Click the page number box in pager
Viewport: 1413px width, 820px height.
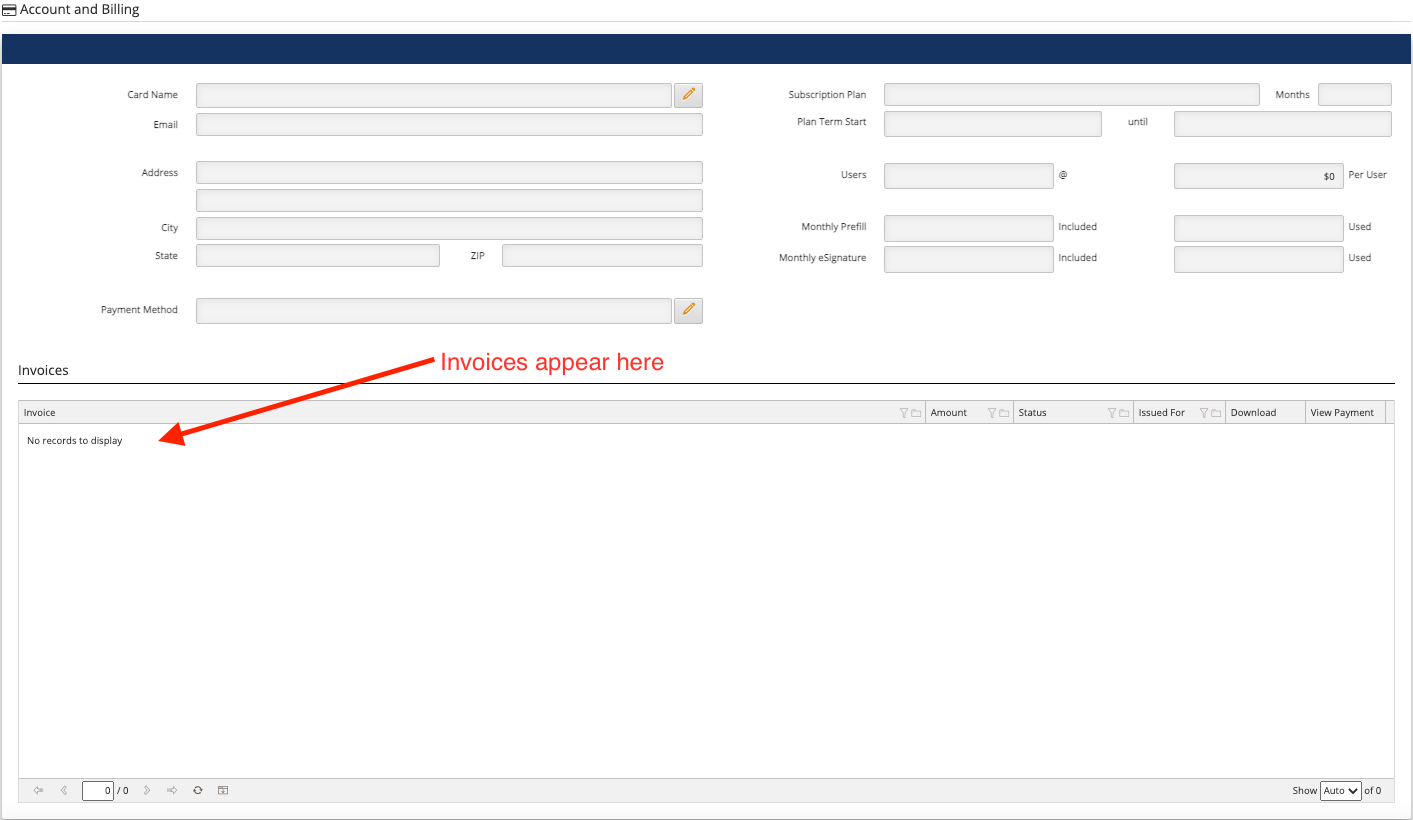pyautogui.click(x=98, y=790)
